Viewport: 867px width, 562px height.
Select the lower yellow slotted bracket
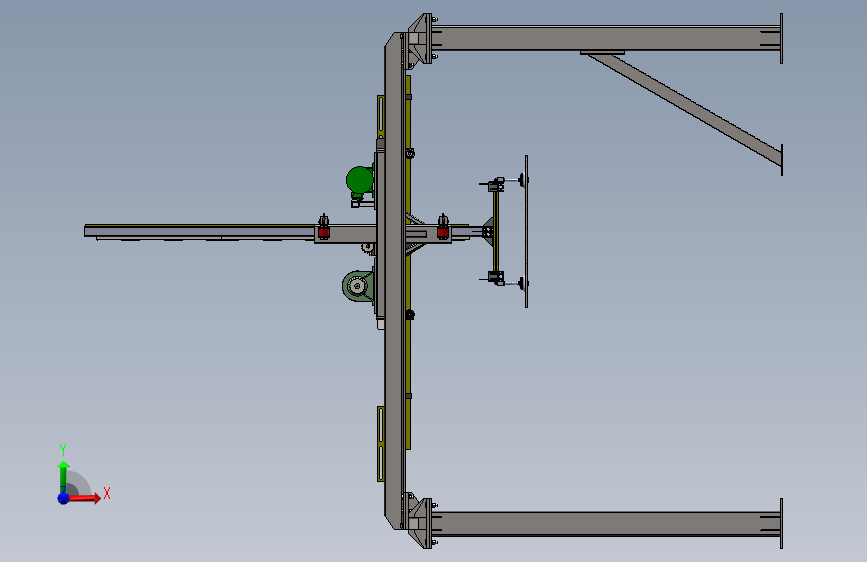(x=381, y=444)
